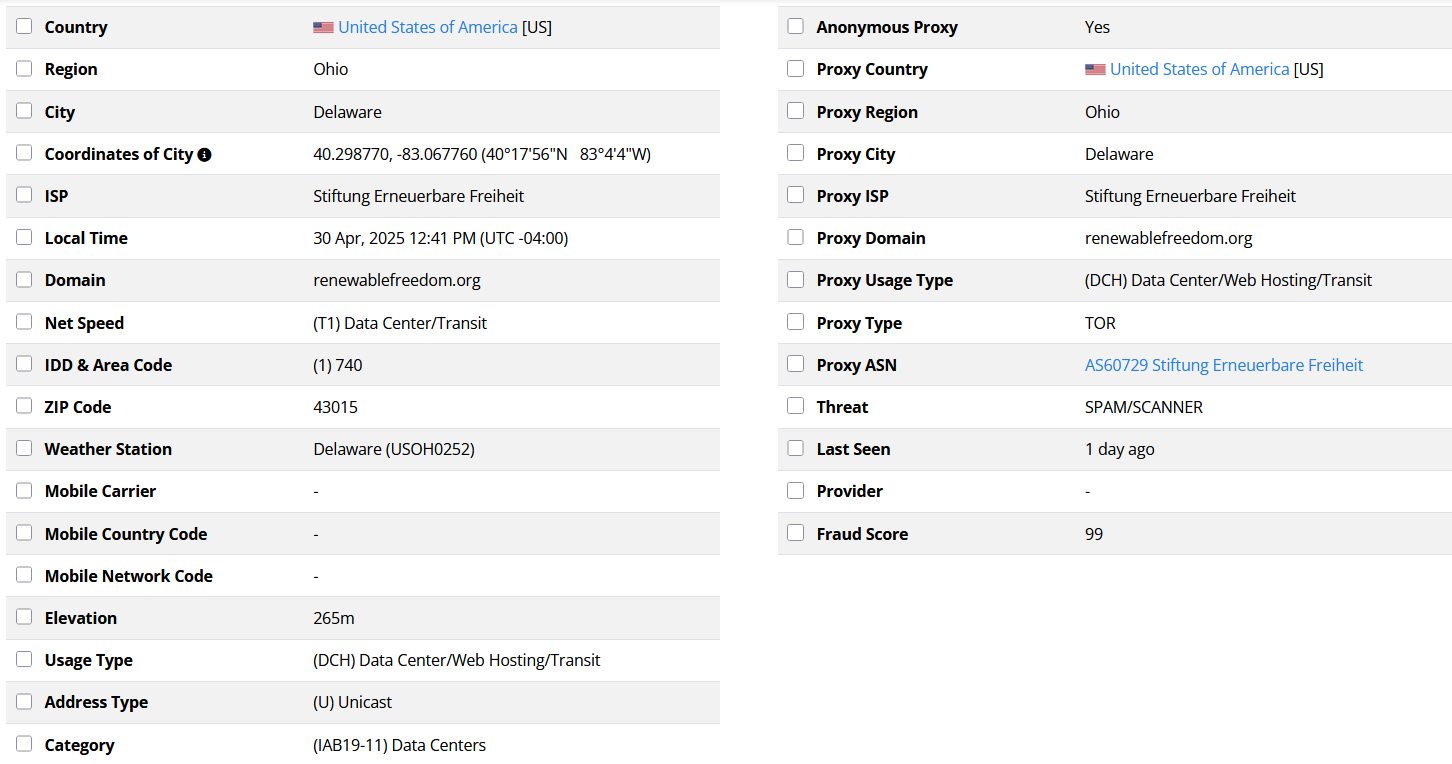Viewport: 1452px width, 764px height.
Task: Tick the IDD & Area Code checkbox
Action: tap(24, 364)
